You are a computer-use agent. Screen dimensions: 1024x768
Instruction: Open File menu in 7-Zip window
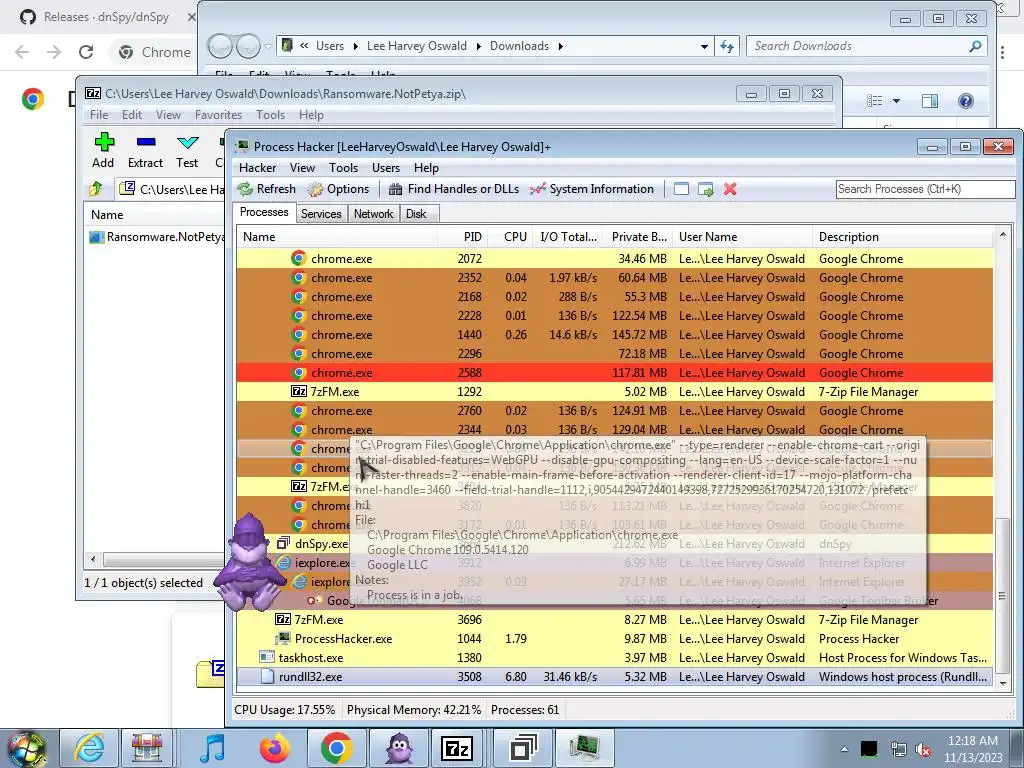tap(99, 115)
